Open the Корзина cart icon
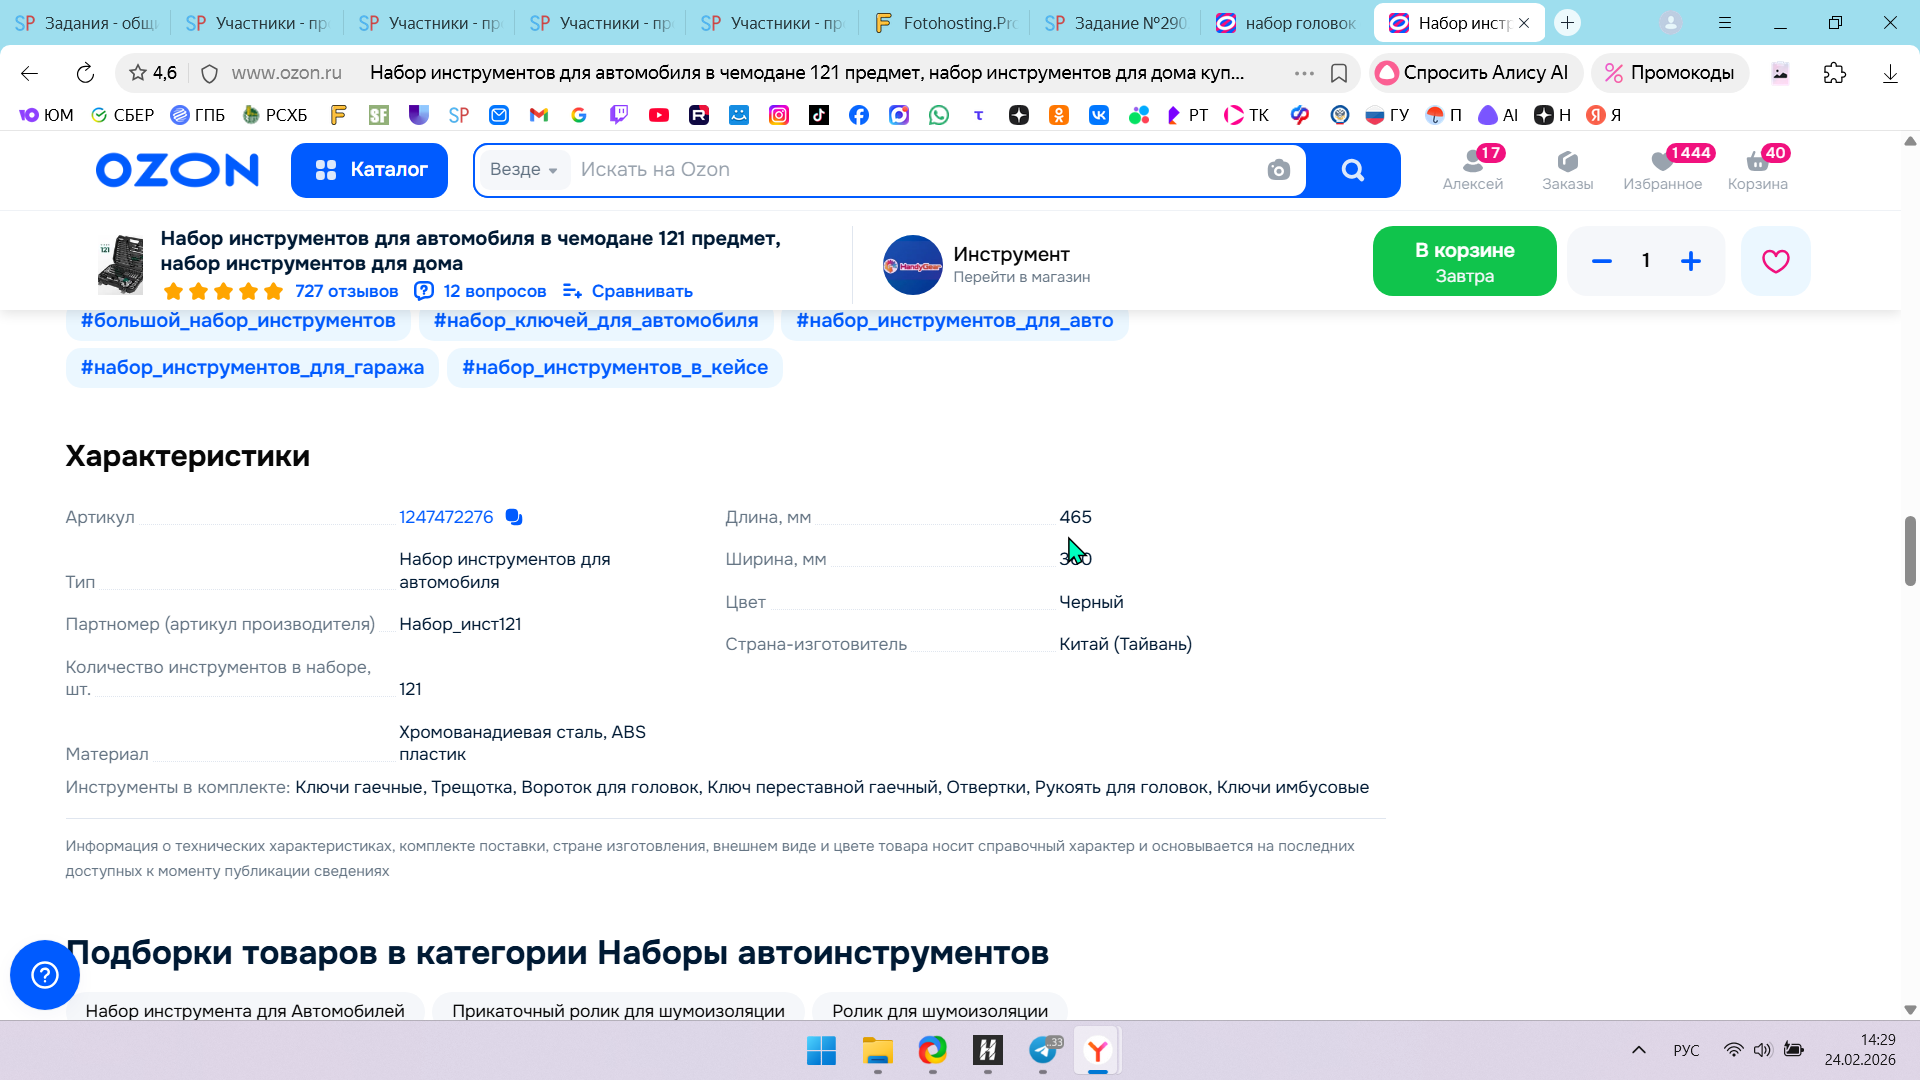The width and height of the screenshot is (1920, 1080). coord(1757,169)
